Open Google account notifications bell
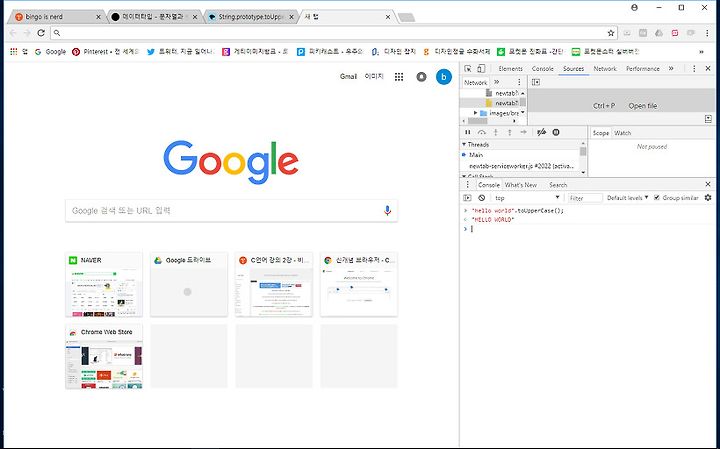720x449 pixels. pyautogui.click(x=421, y=77)
